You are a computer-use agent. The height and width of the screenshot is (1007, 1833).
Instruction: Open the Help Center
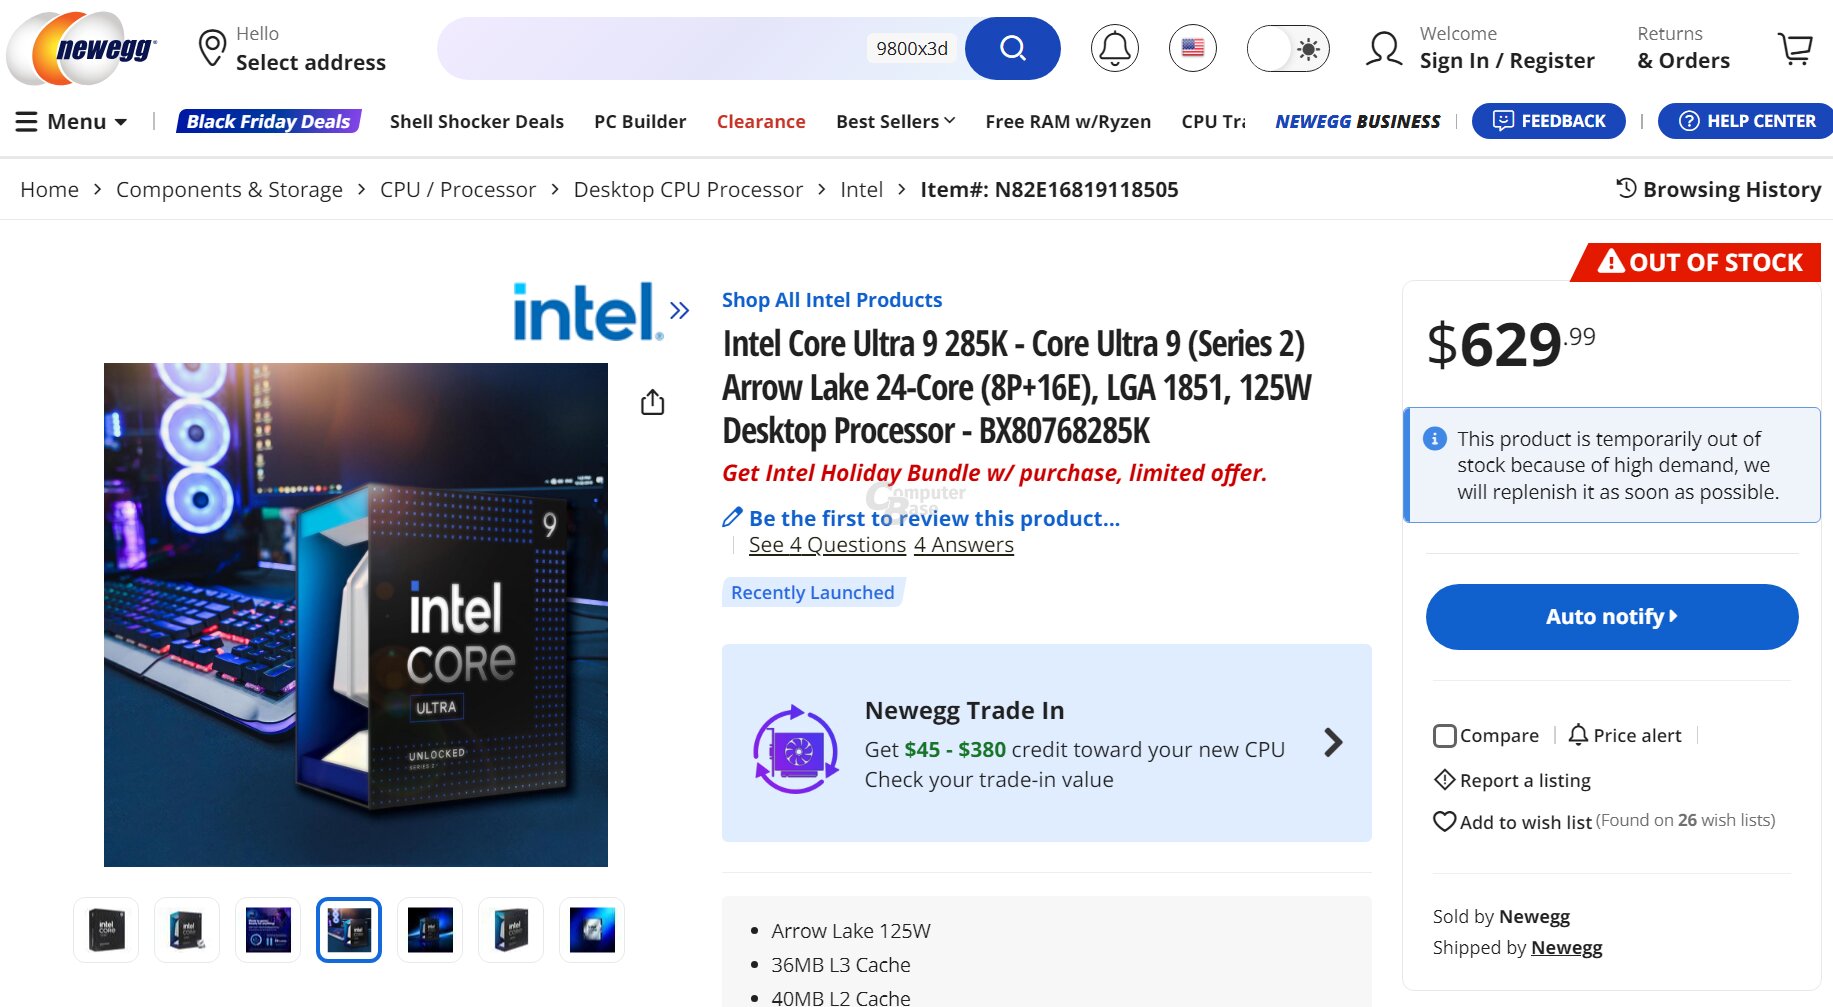tap(1744, 121)
